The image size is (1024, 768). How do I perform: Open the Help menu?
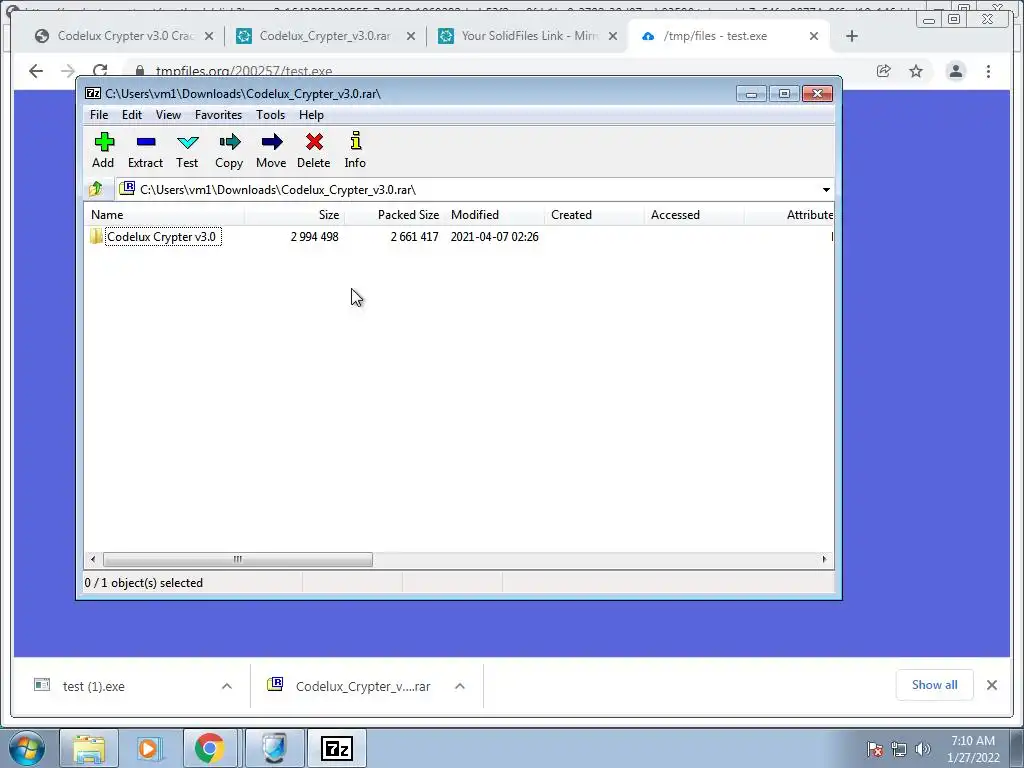tap(312, 115)
